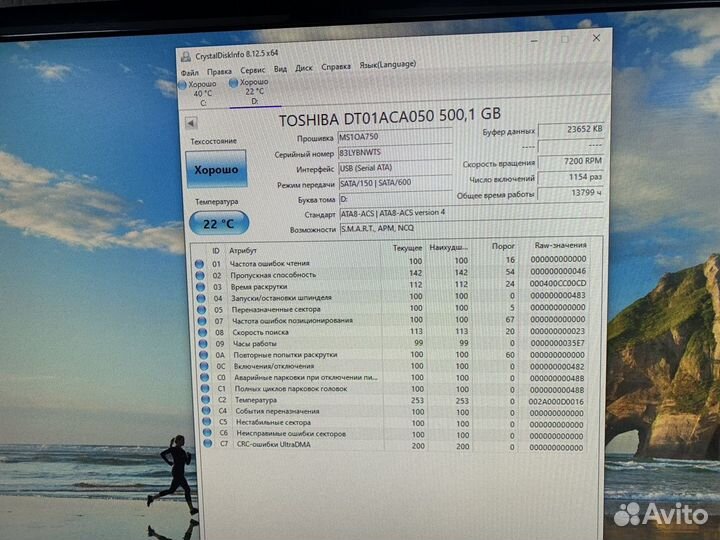Click status icon for attribute 07
Image resolution: width=720 pixels, height=540 pixels.
(x=202, y=321)
